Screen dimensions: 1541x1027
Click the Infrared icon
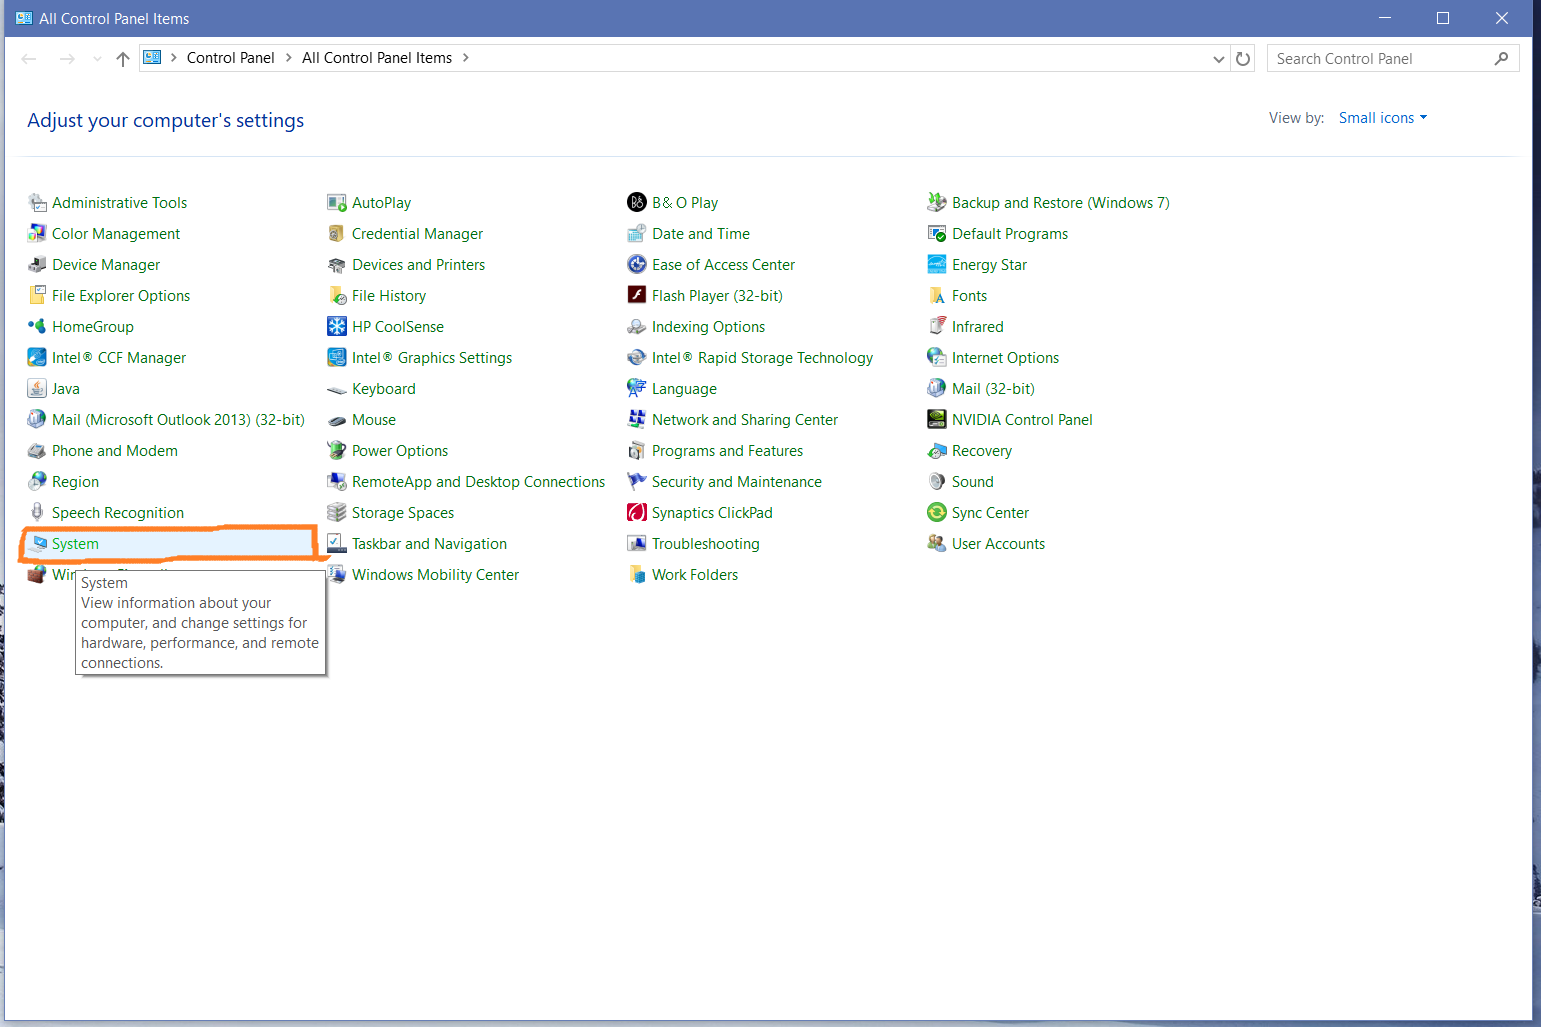point(937,327)
